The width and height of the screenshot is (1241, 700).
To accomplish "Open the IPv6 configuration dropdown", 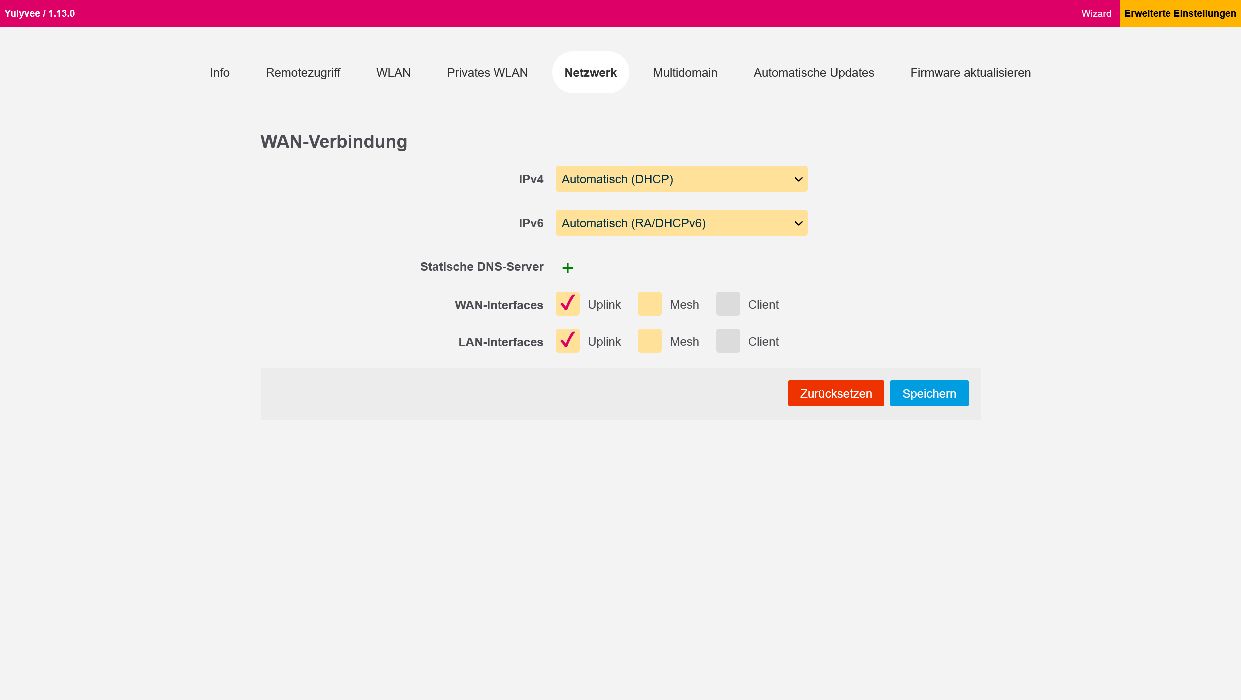I will click(x=681, y=223).
